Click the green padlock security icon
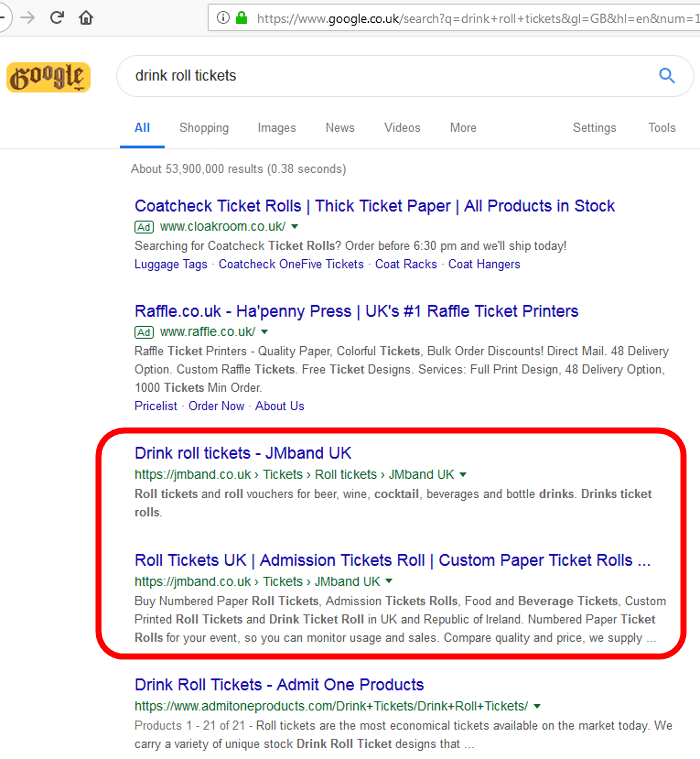 (x=242, y=18)
